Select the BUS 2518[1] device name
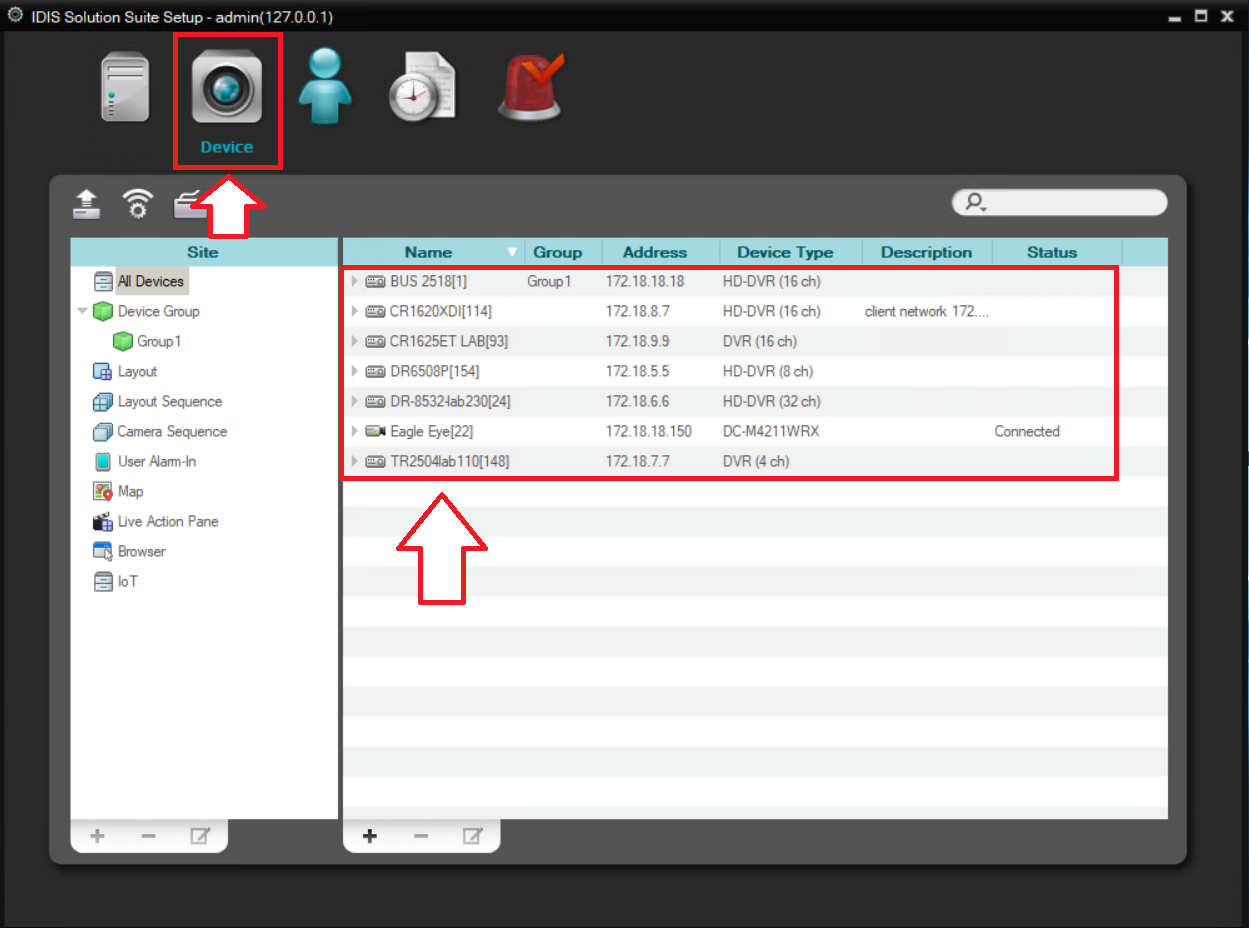This screenshot has width=1249, height=928. 428,281
